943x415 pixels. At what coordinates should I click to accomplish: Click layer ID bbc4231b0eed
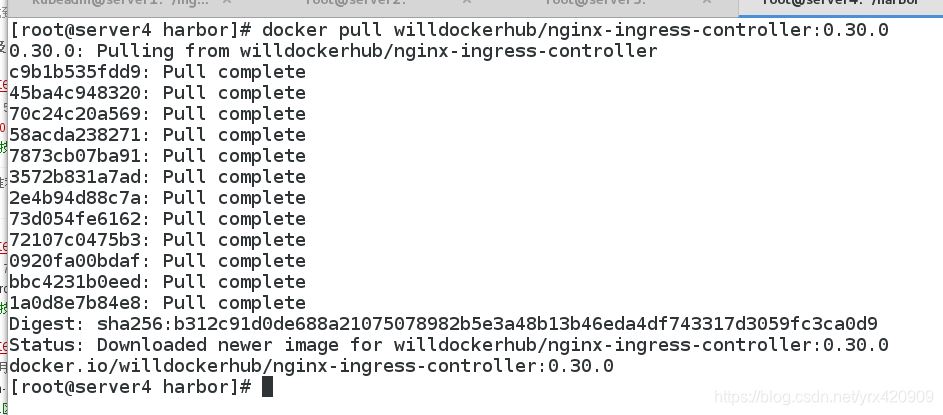(x=75, y=282)
